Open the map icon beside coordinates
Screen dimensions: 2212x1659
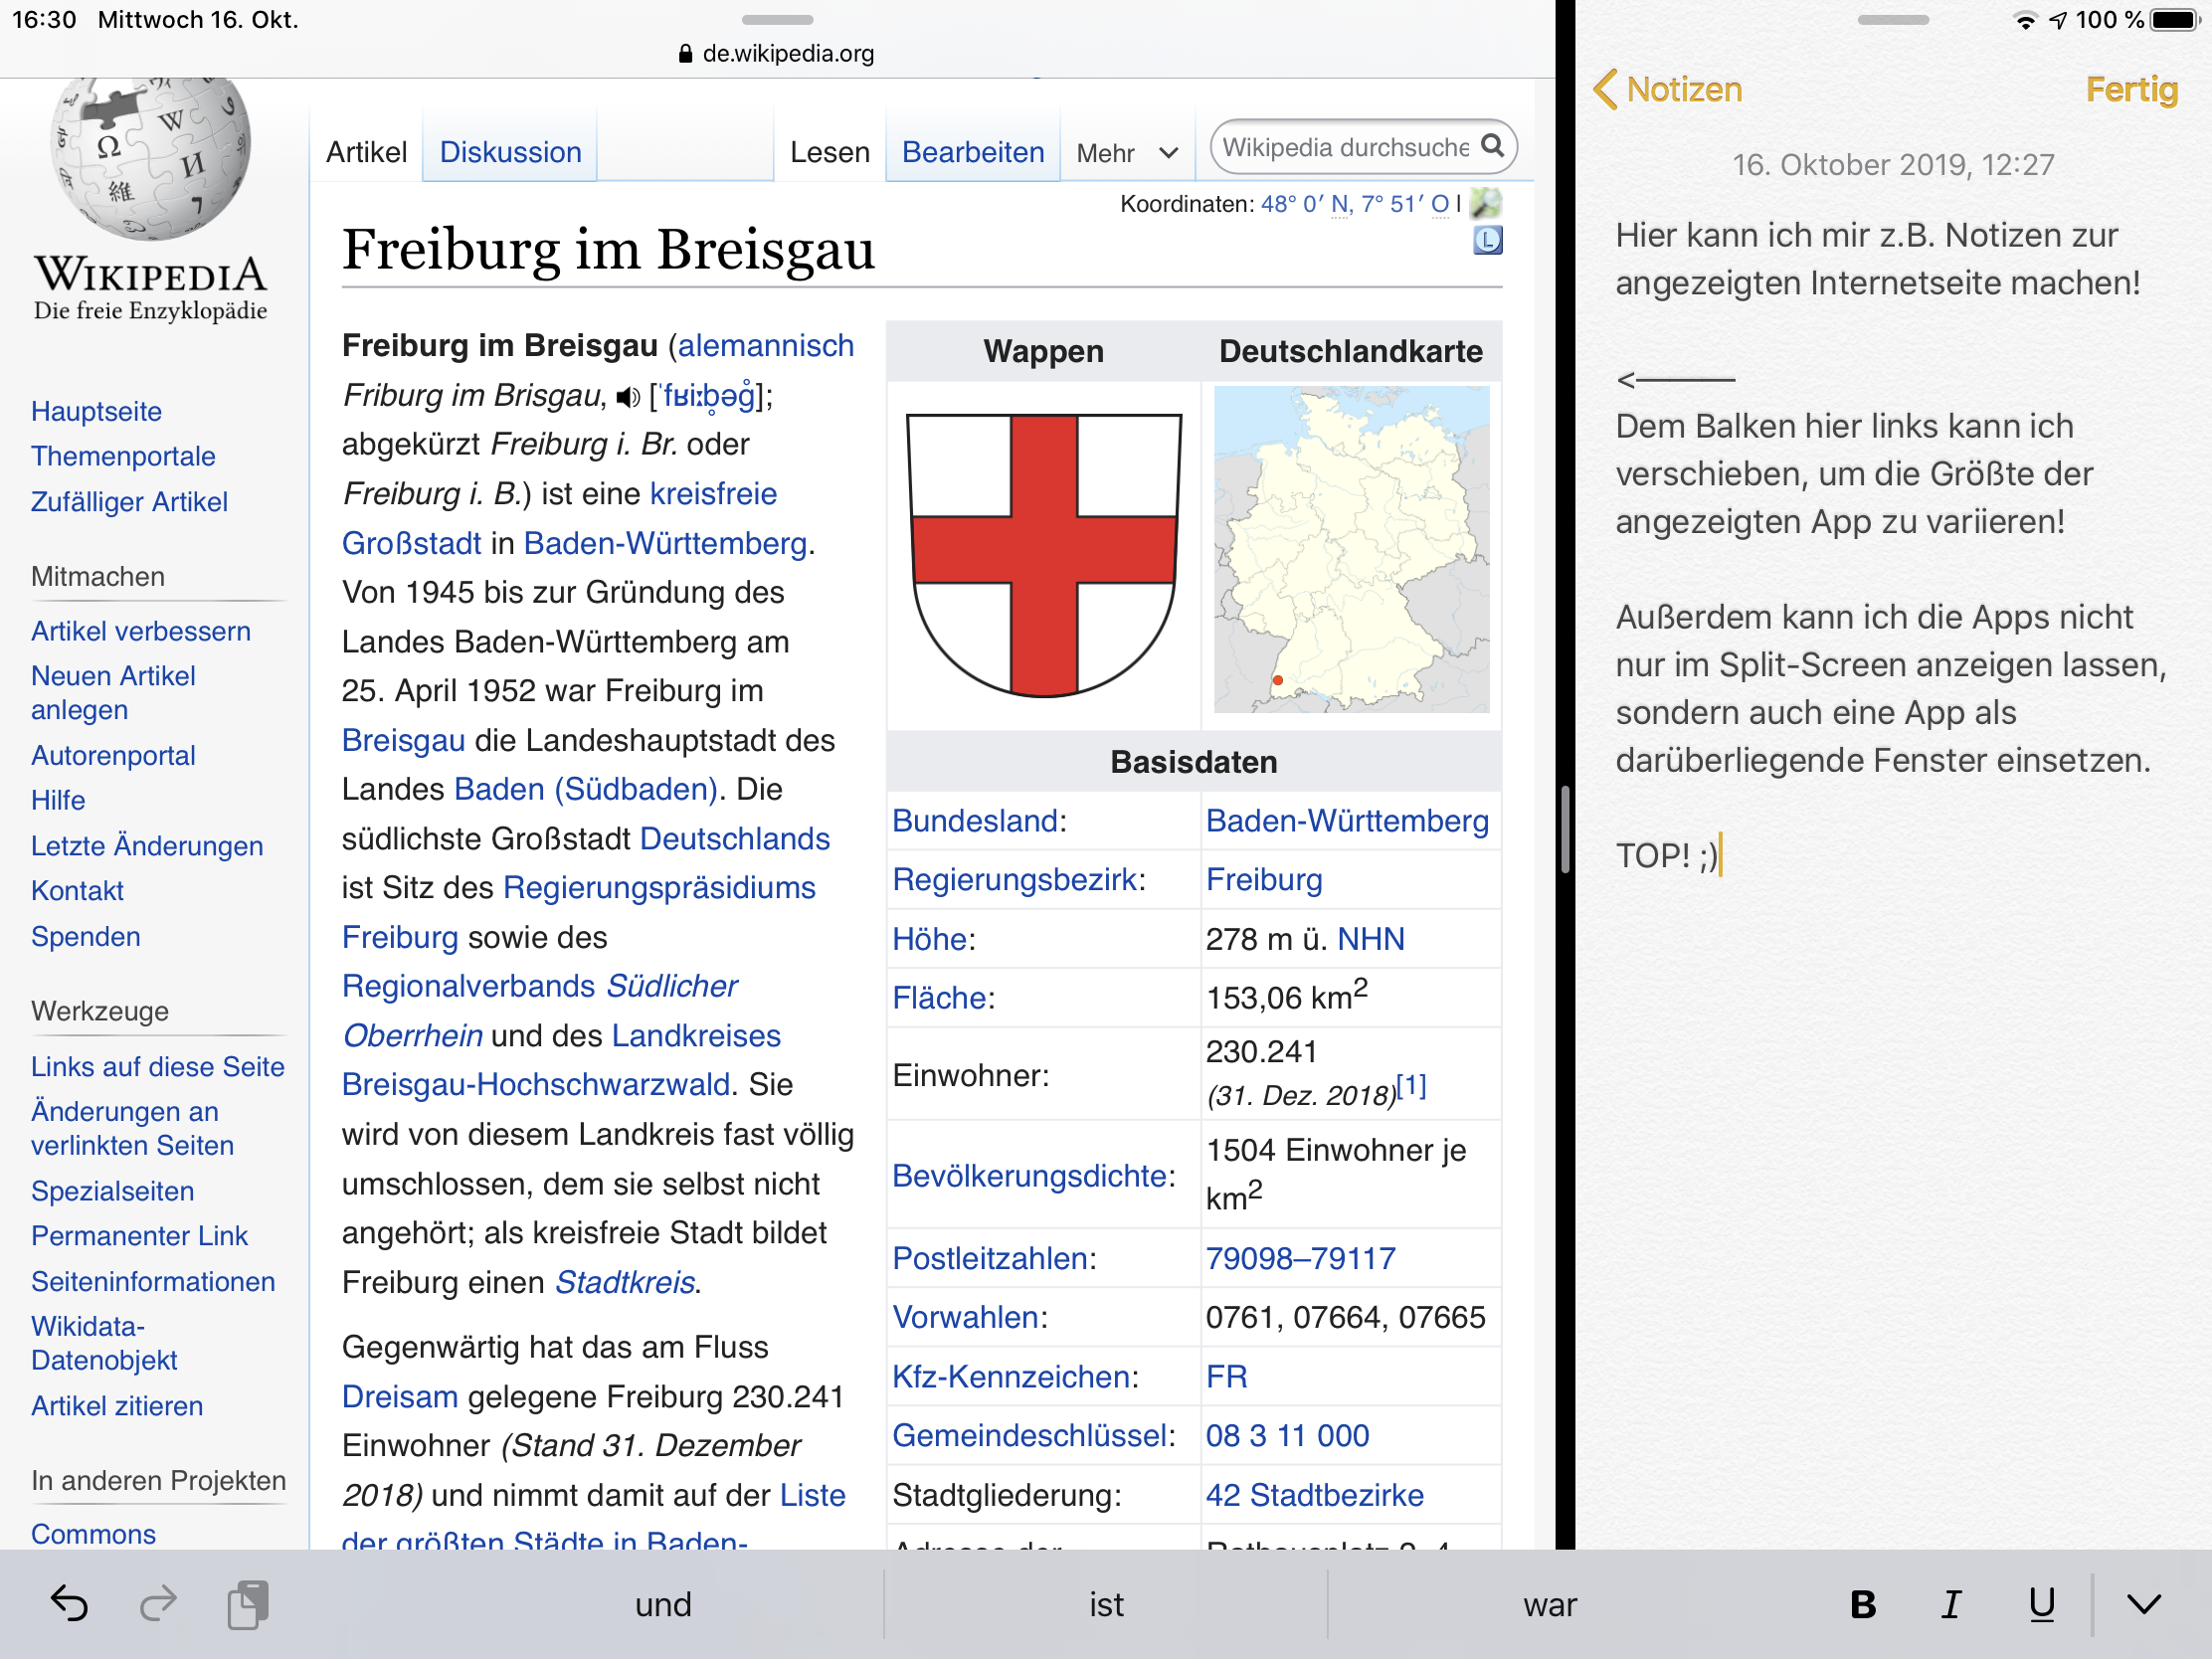1486,203
